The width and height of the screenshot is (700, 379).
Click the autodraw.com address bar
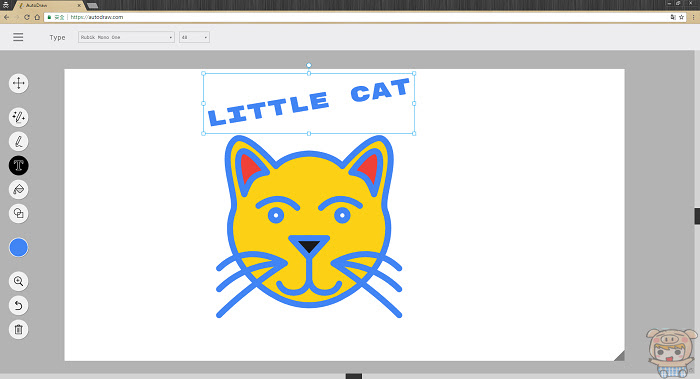(x=357, y=17)
